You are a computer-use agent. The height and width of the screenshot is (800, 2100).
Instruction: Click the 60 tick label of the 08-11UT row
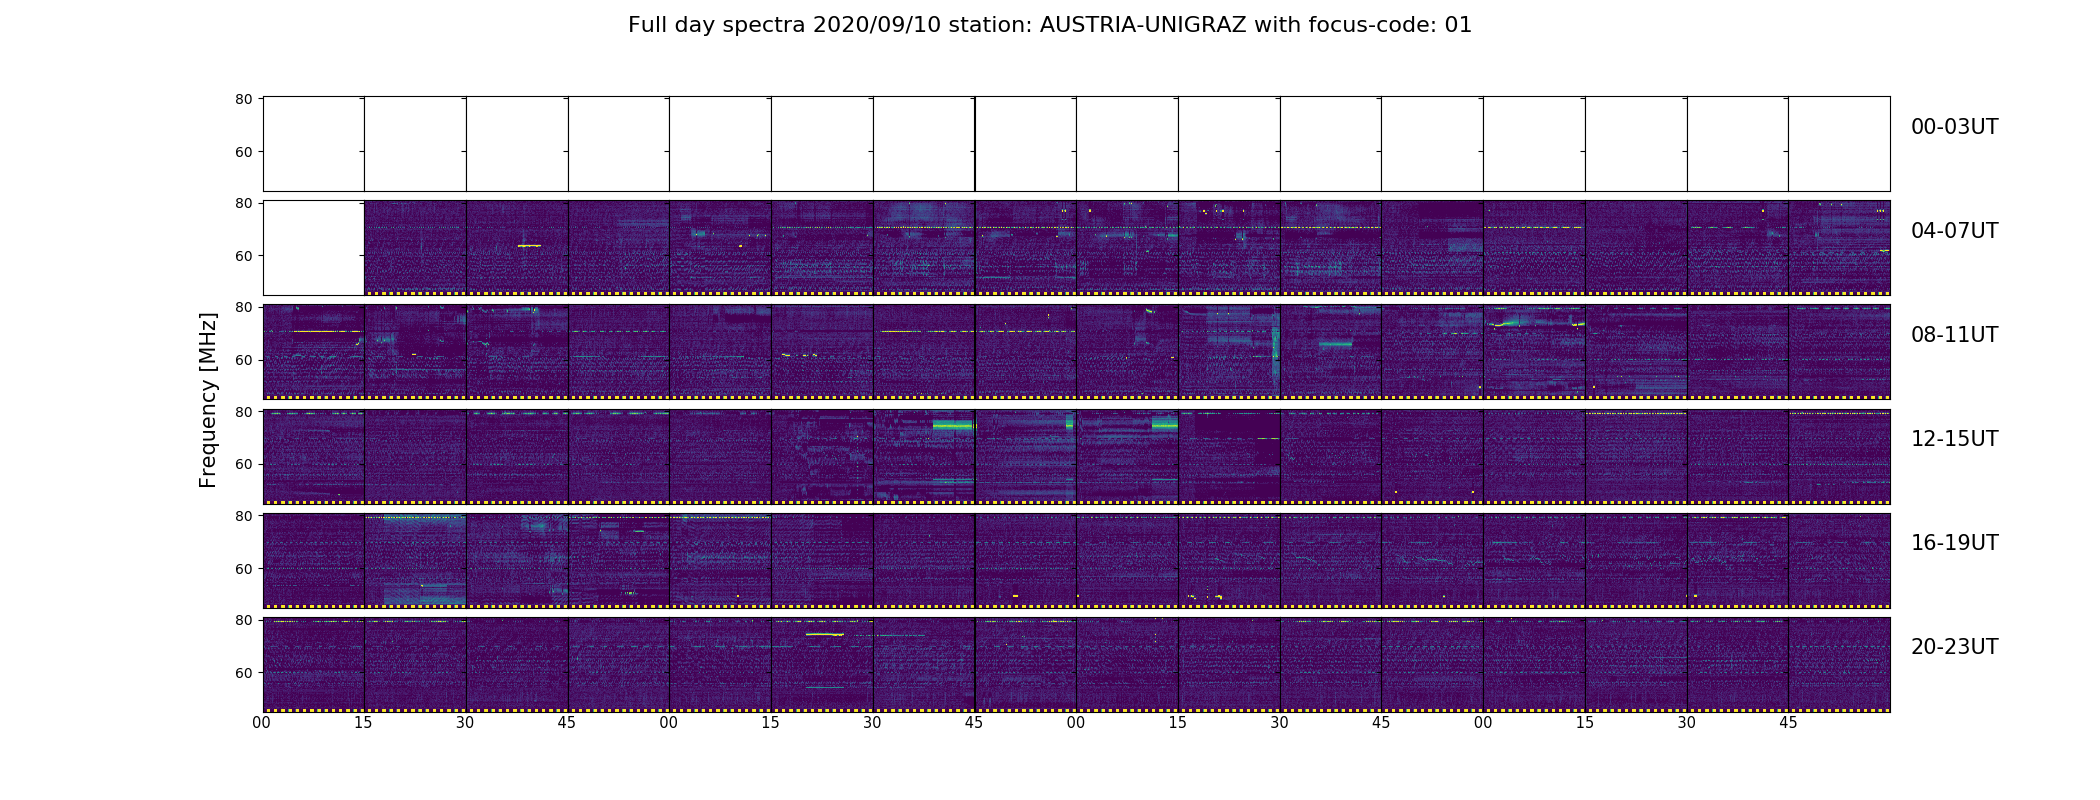pyautogui.click(x=243, y=360)
